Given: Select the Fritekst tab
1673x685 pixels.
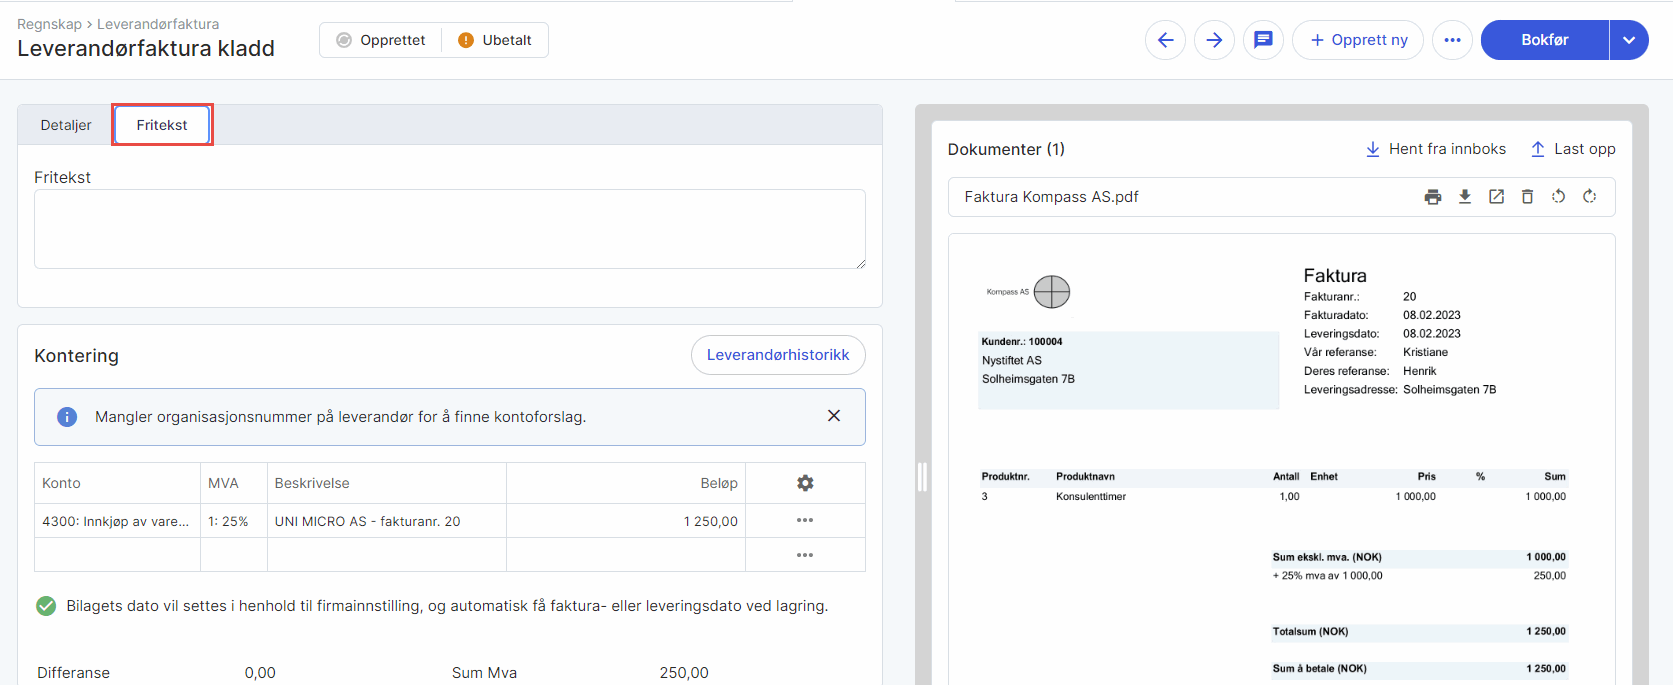Looking at the screenshot, I should pyautogui.click(x=162, y=125).
